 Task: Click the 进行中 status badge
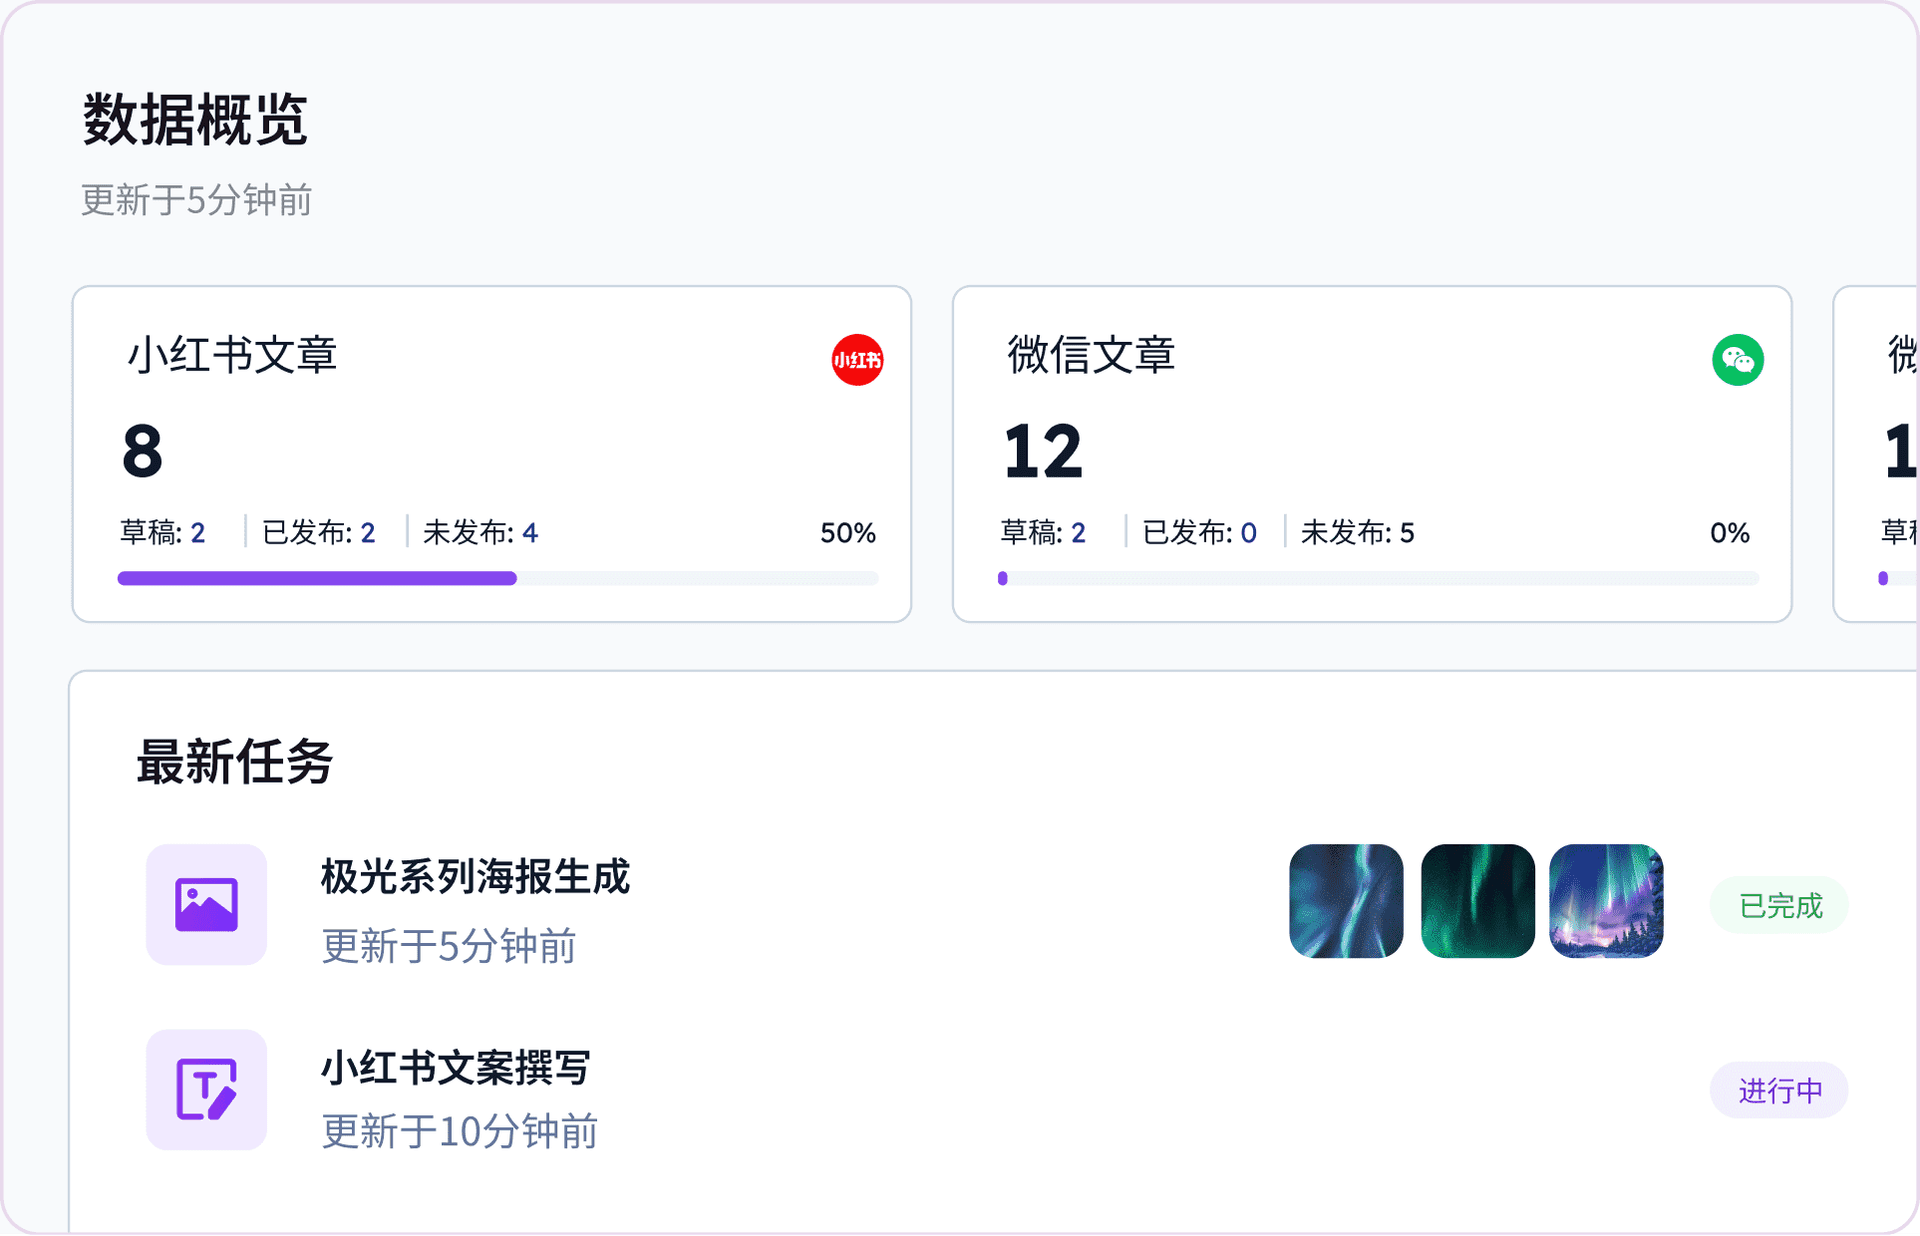[x=1778, y=1090]
